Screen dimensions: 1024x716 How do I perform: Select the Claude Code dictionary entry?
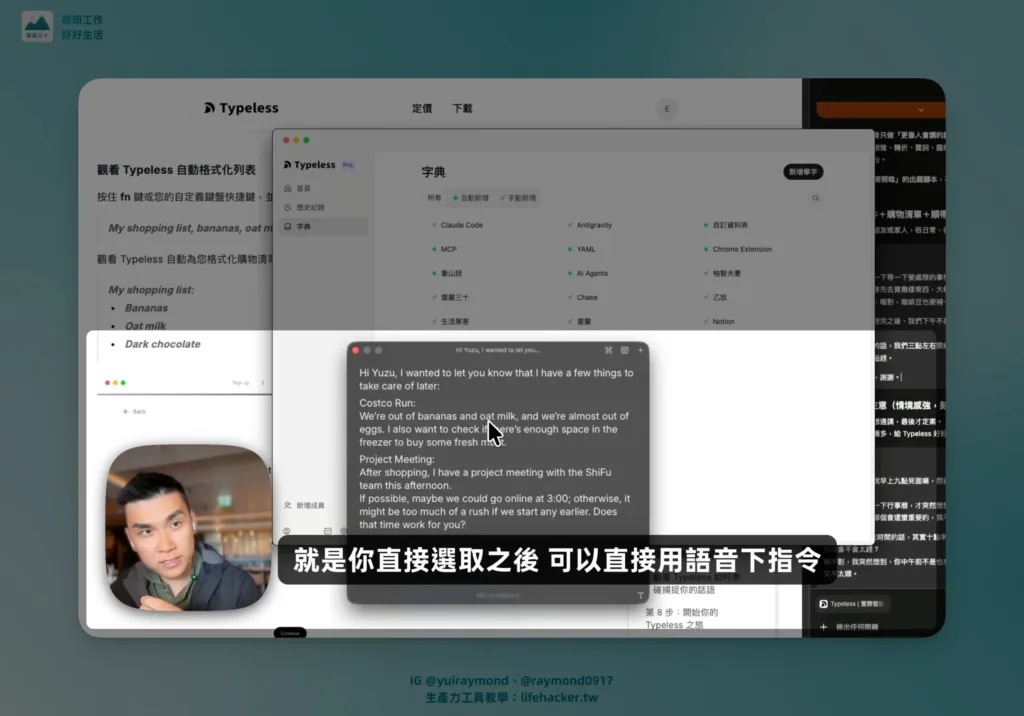pyautogui.click(x=461, y=225)
